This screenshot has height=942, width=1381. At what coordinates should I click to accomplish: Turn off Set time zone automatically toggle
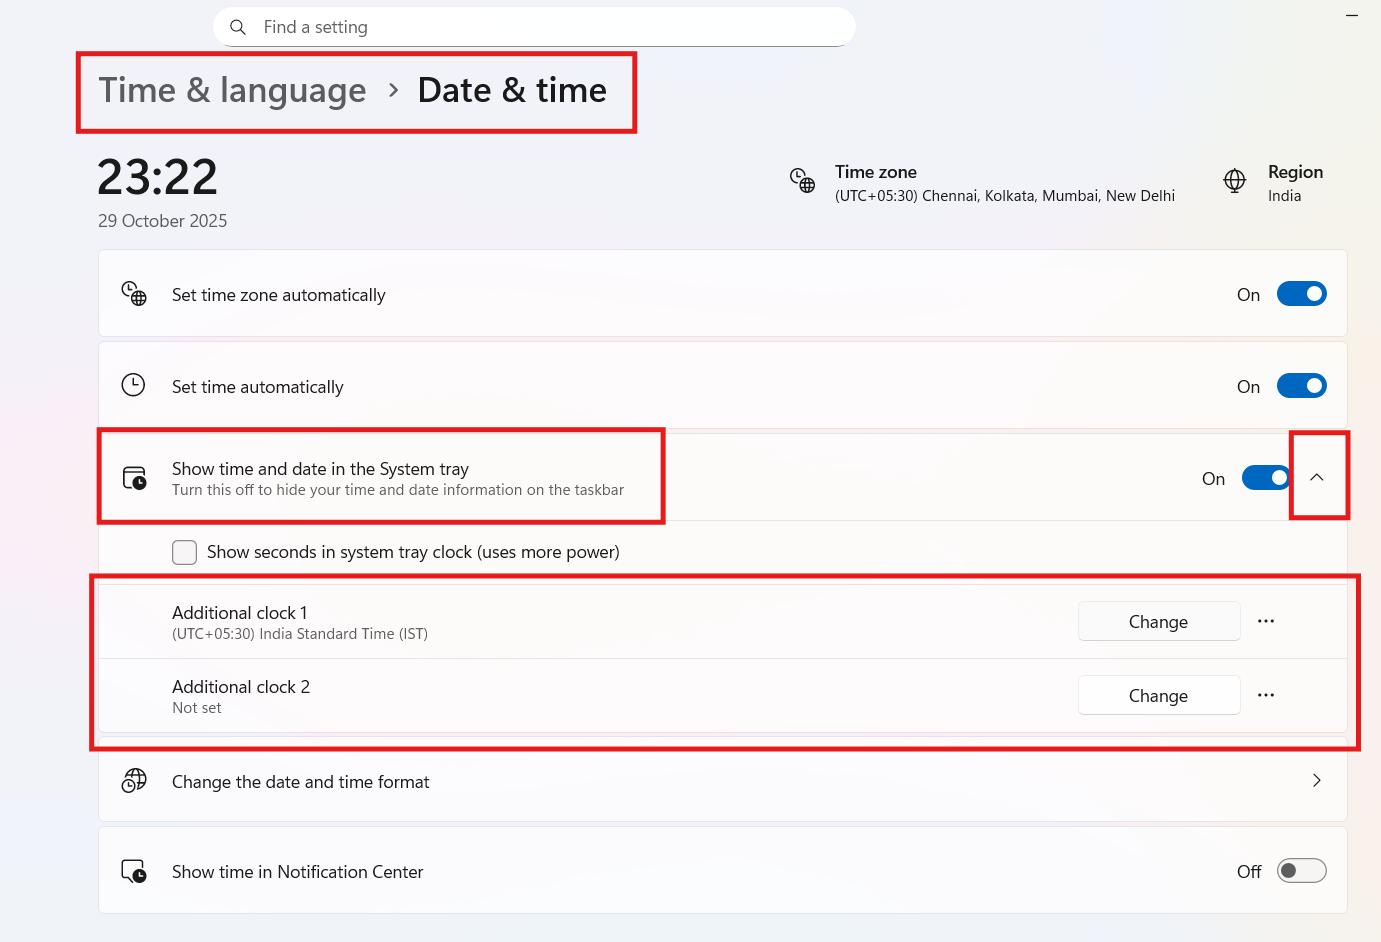point(1301,294)
